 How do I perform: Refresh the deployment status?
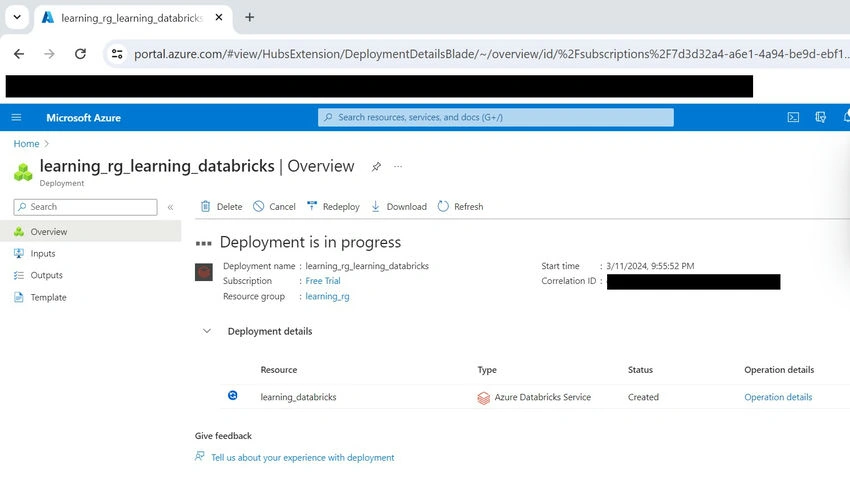(x=460, y=207)
